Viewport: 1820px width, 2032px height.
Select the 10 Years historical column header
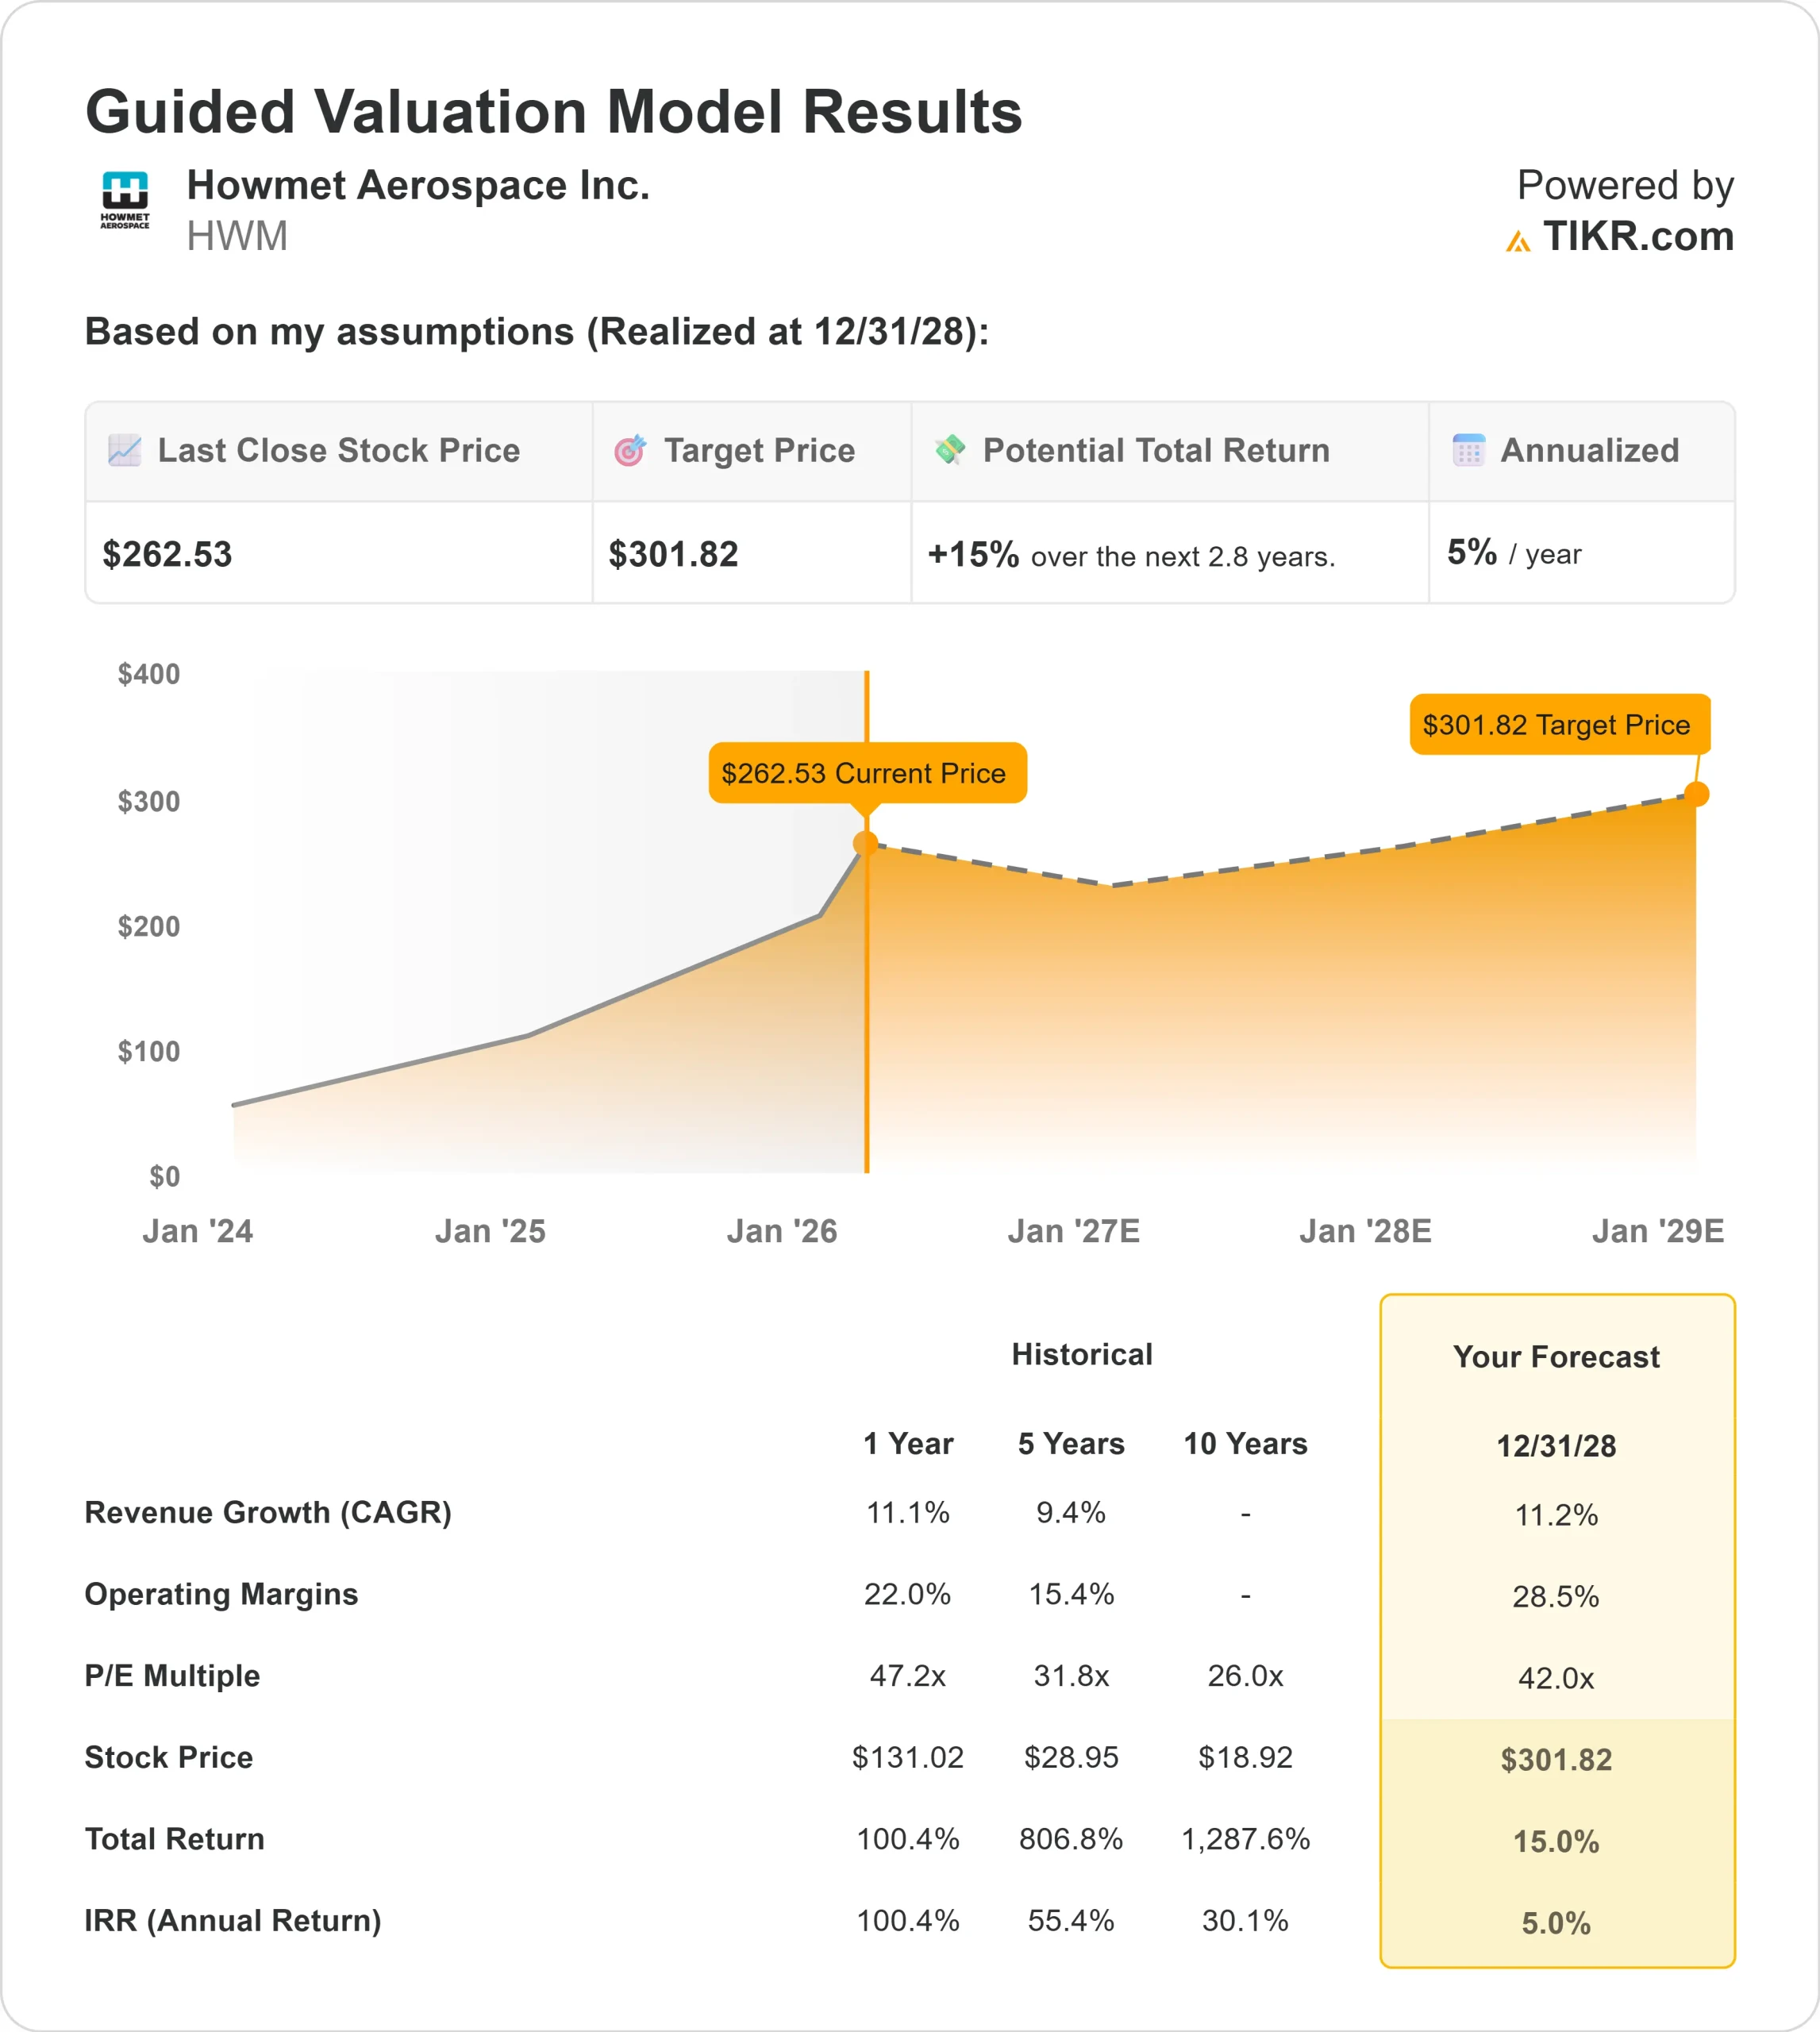pos(1245,1443)
